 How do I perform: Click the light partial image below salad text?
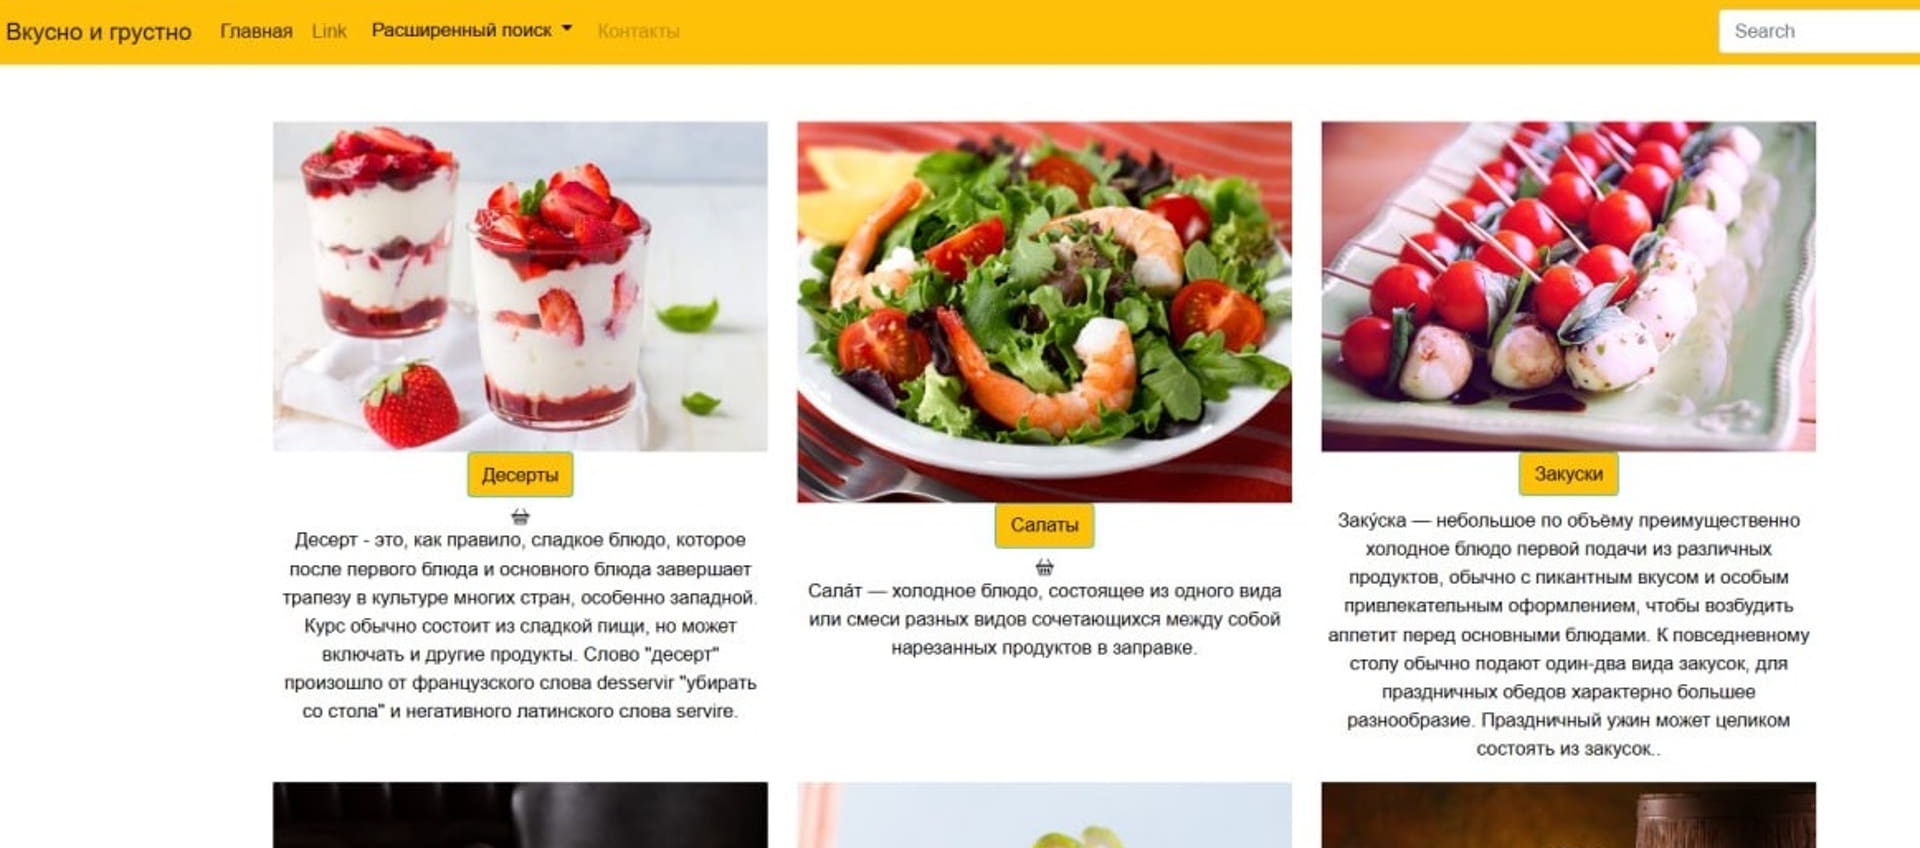tap(1044, 815)
